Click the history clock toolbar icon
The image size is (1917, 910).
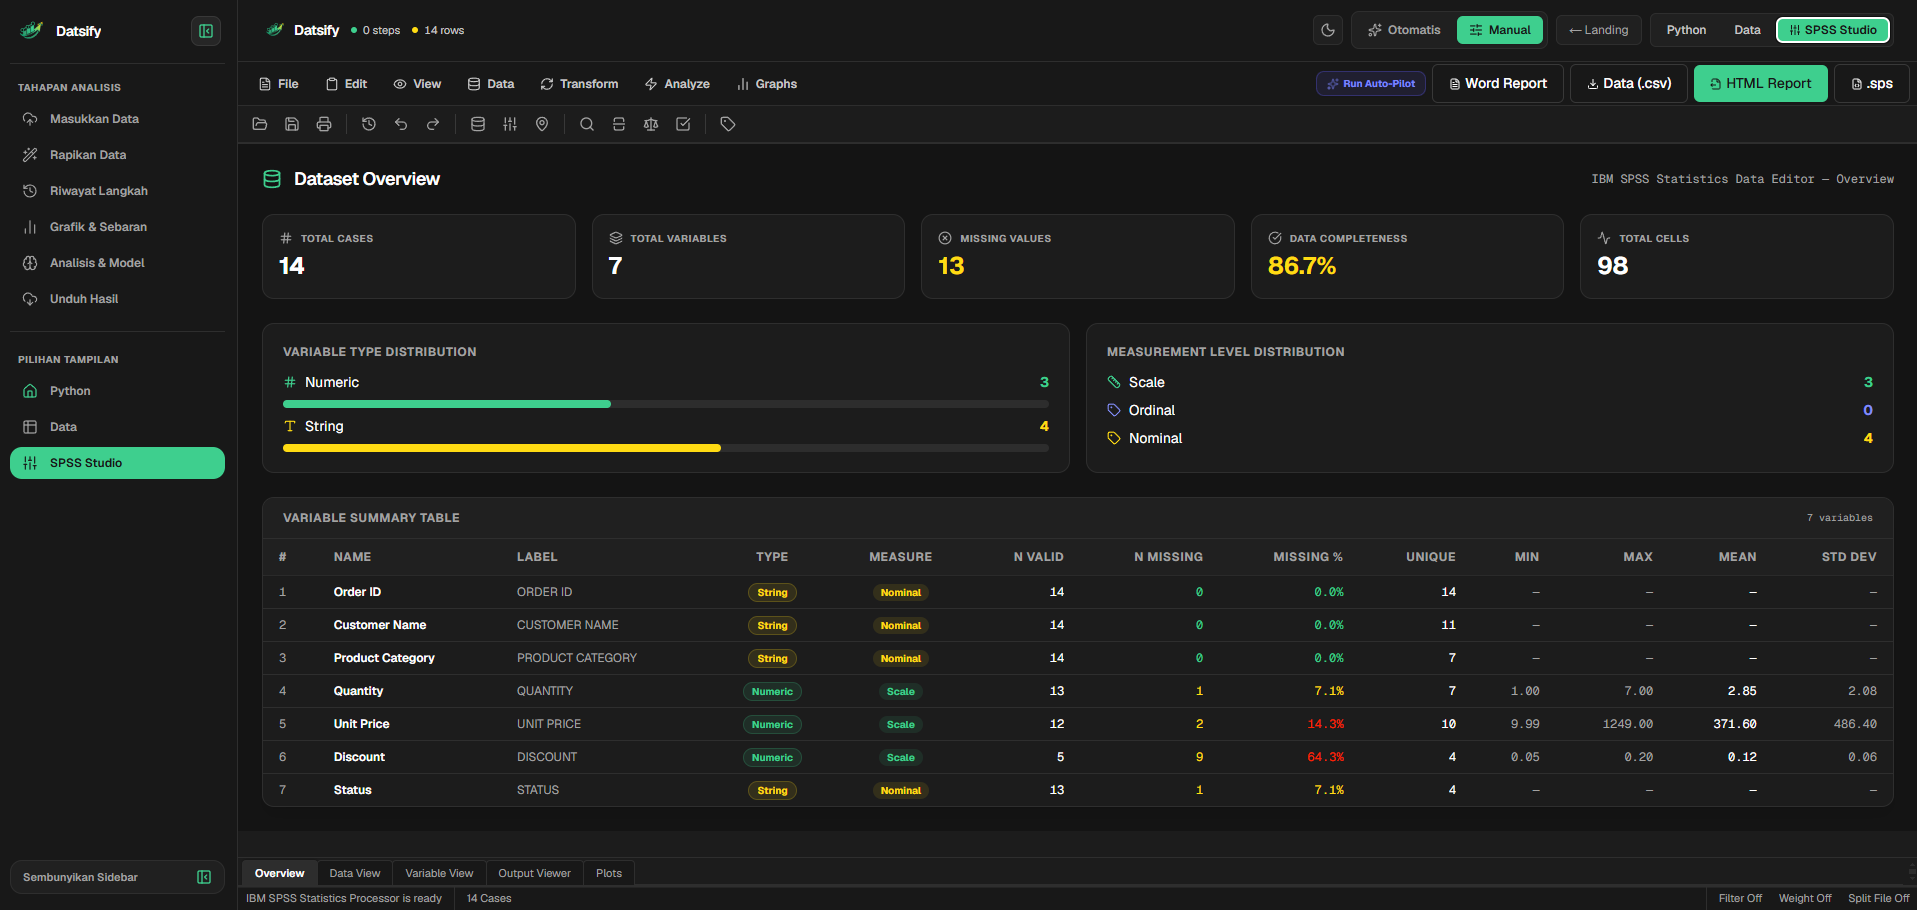369,124
